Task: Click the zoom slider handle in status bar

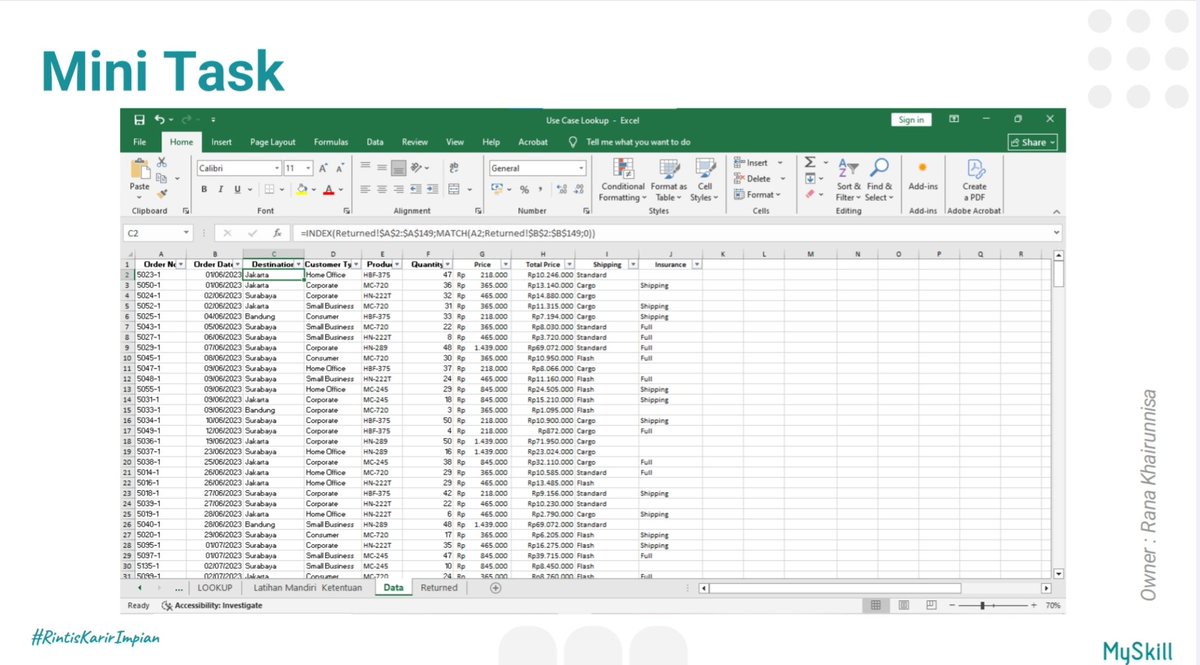Action: (x=984, y=605)
